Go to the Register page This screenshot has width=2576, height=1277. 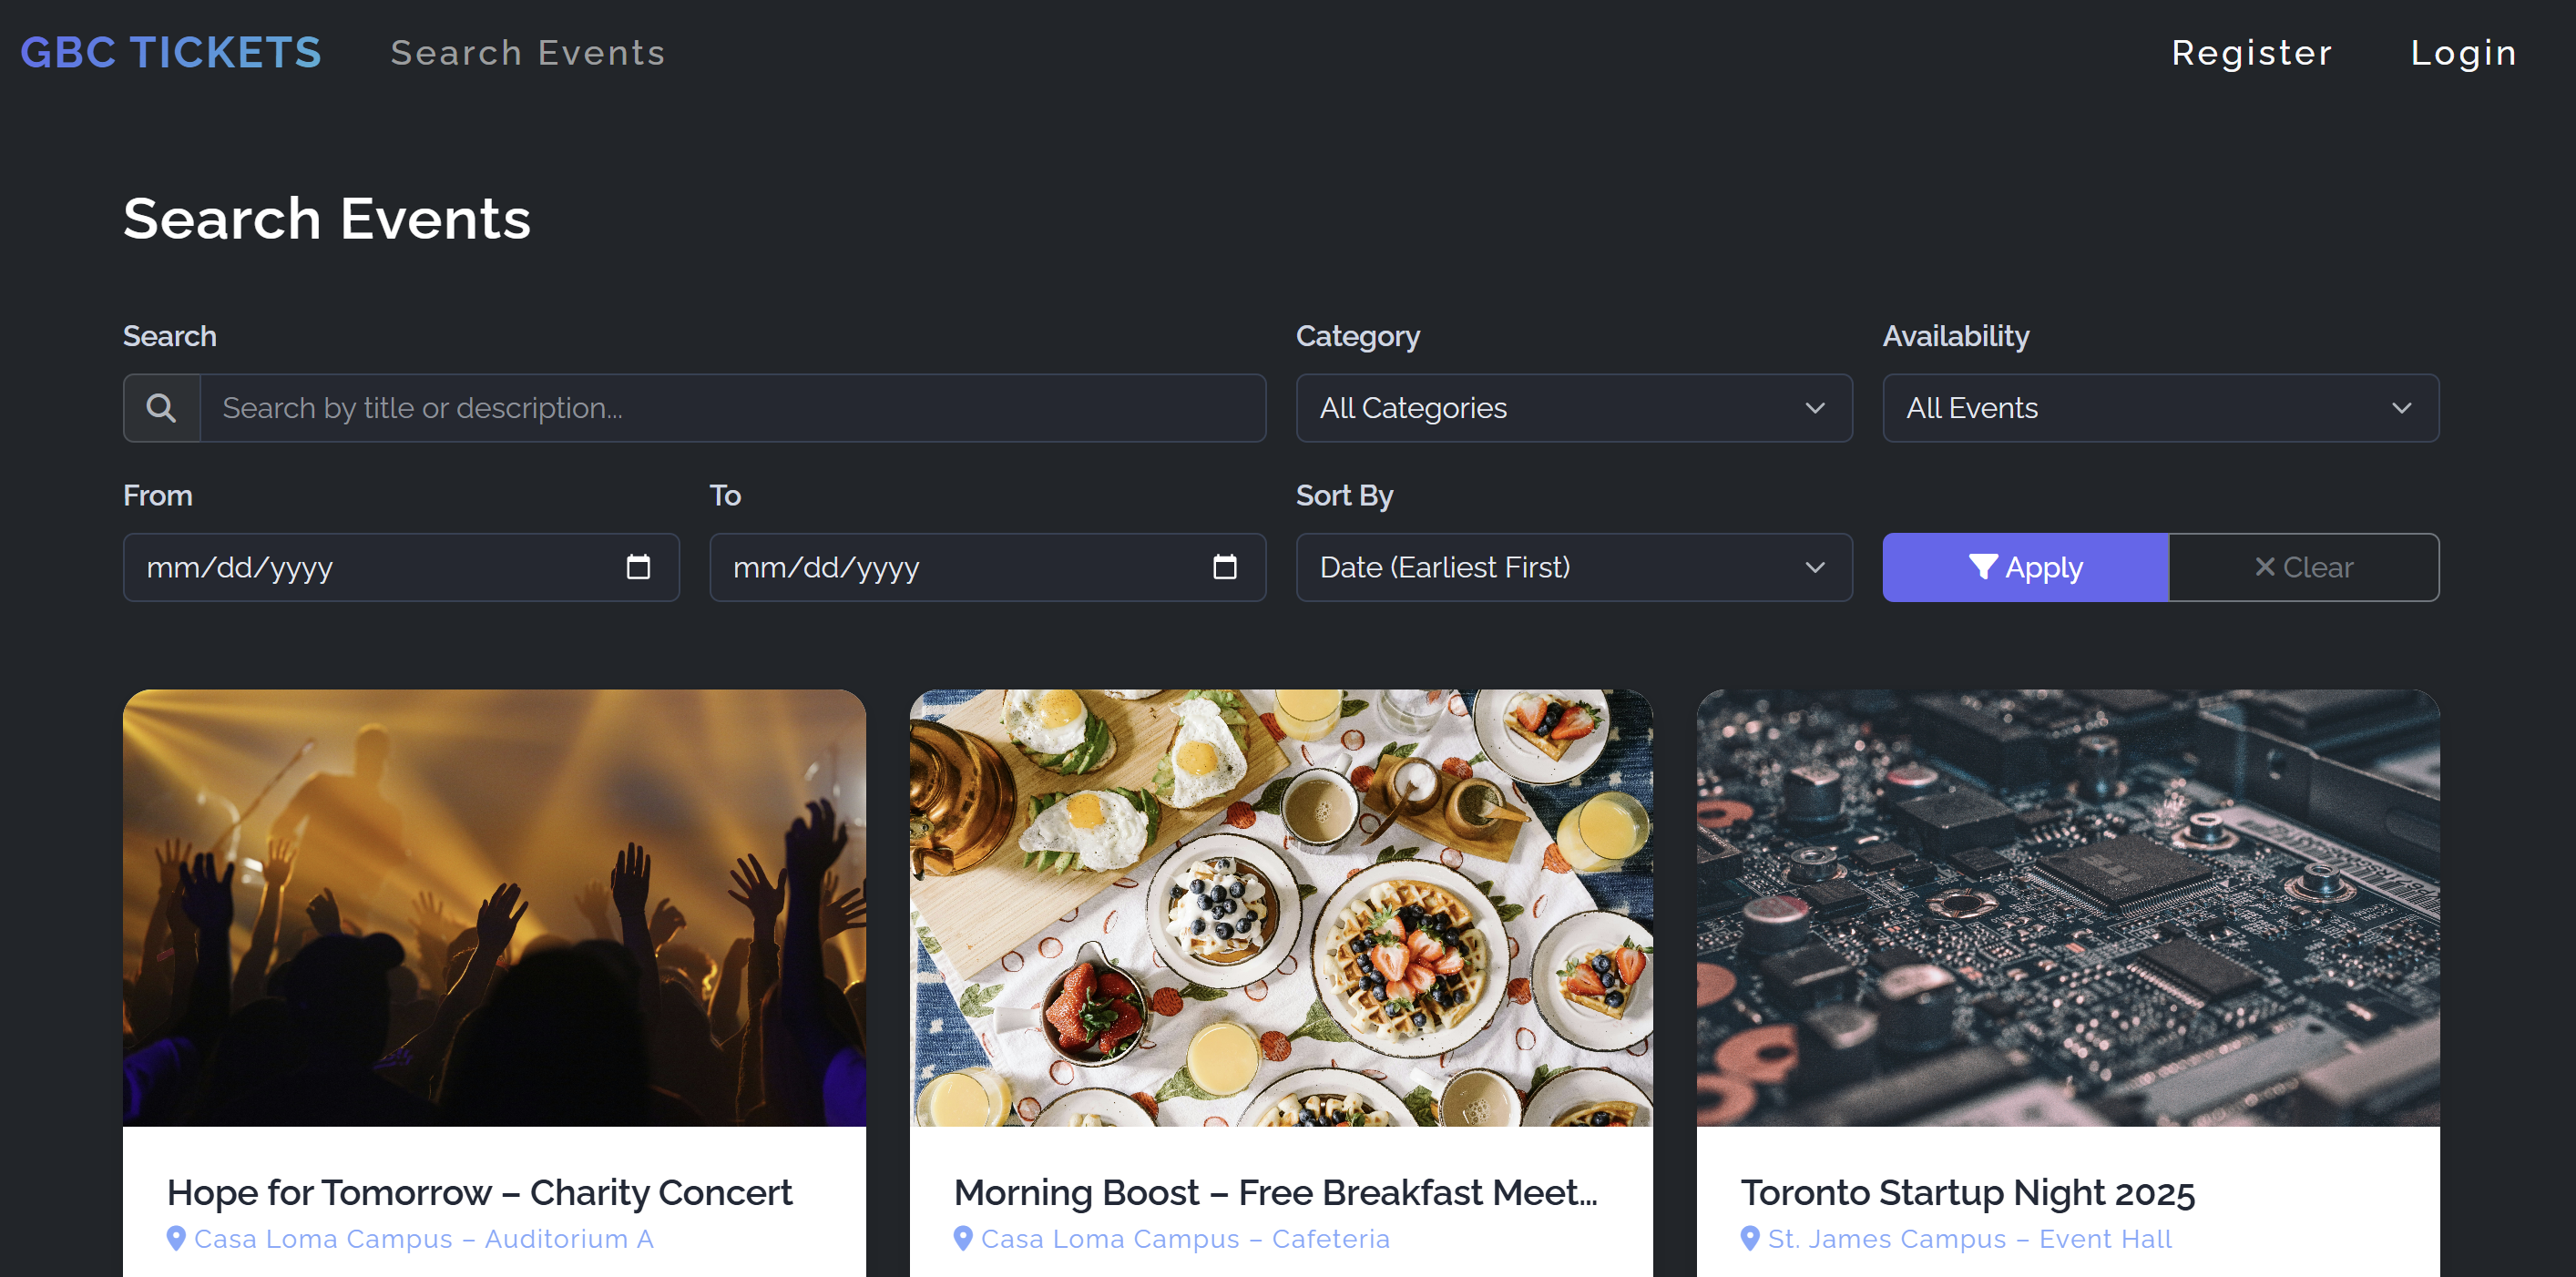coord(2251,53)
